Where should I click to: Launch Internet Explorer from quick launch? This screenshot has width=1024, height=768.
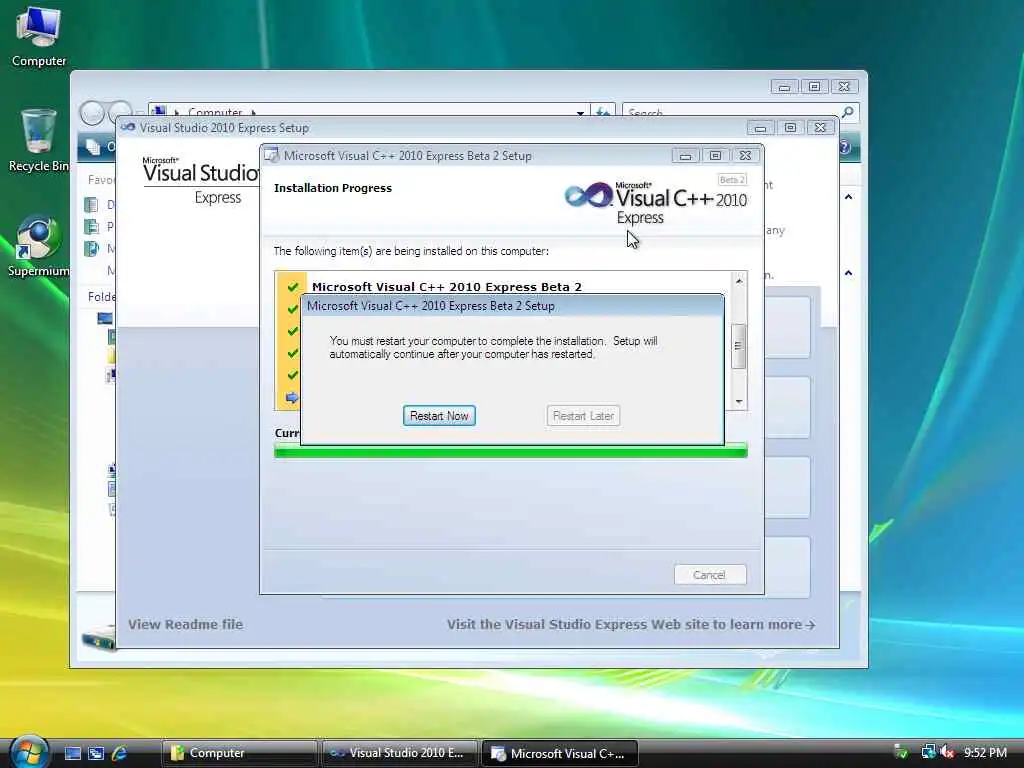[x=120, y=754]
